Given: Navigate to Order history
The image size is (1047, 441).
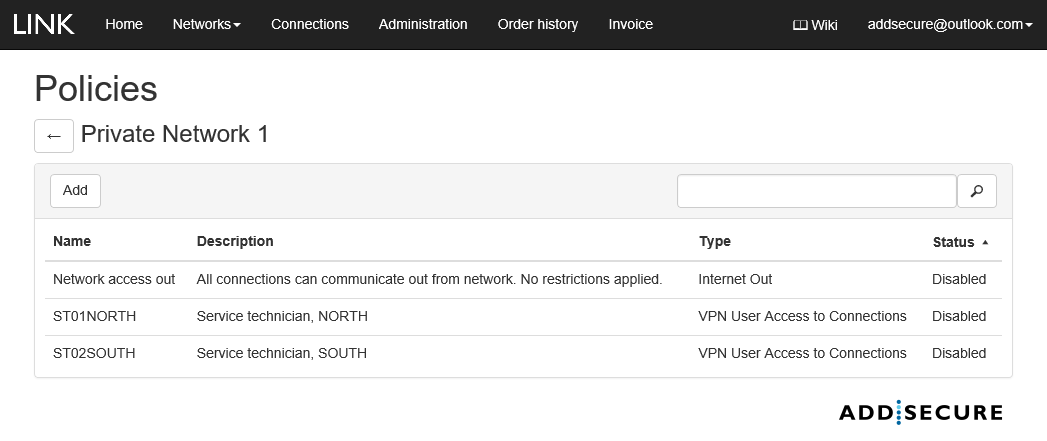Looking at the screenshot, I should pyautogui.click(x=538, y=24).
